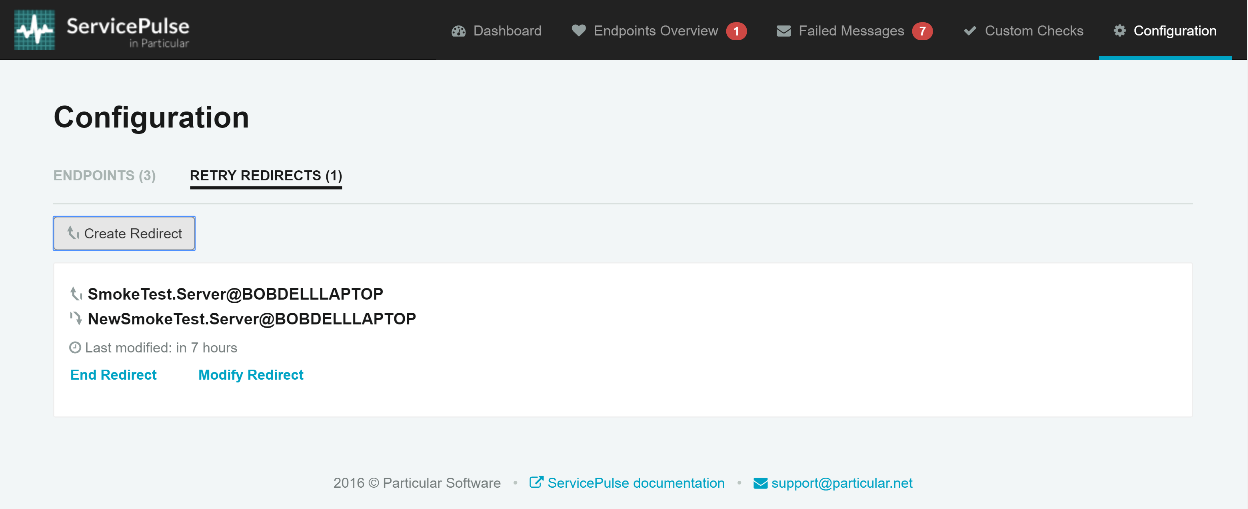Click the footer envelope icon
The height and width of the screenshot is (509, 1248).
[760, 483]
